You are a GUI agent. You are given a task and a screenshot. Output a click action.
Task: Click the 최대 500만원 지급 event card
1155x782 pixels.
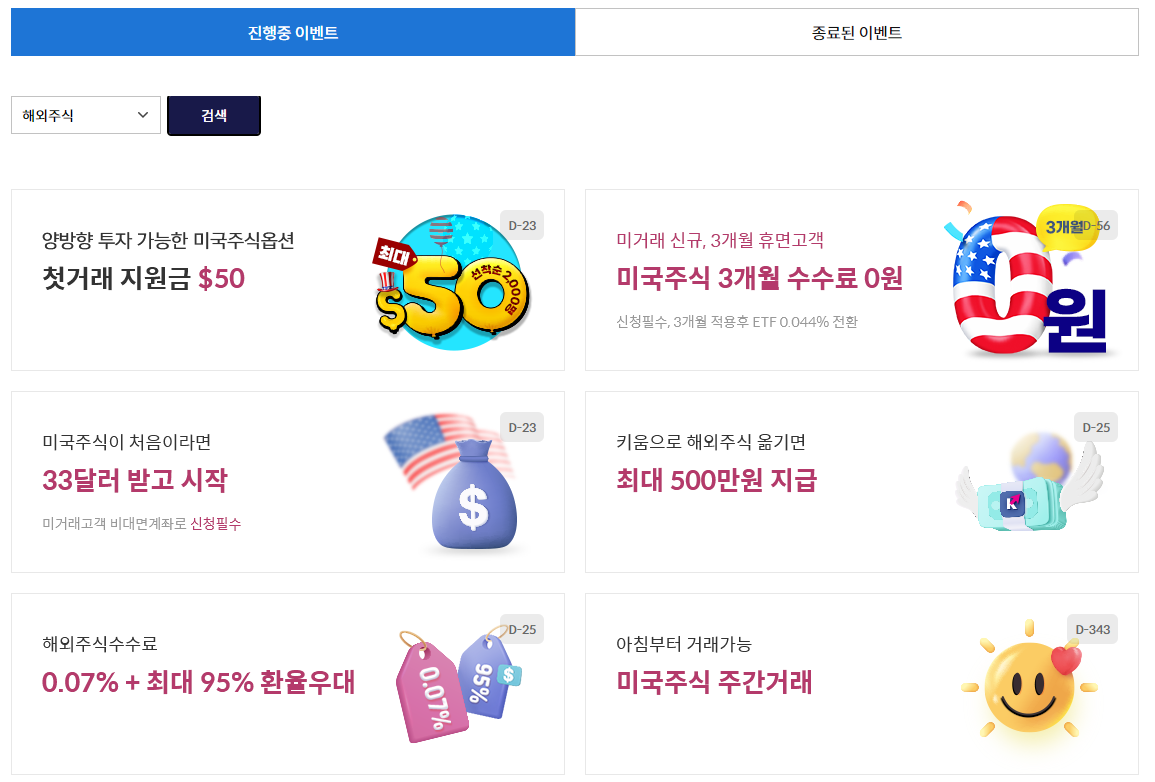click(860, 481)
